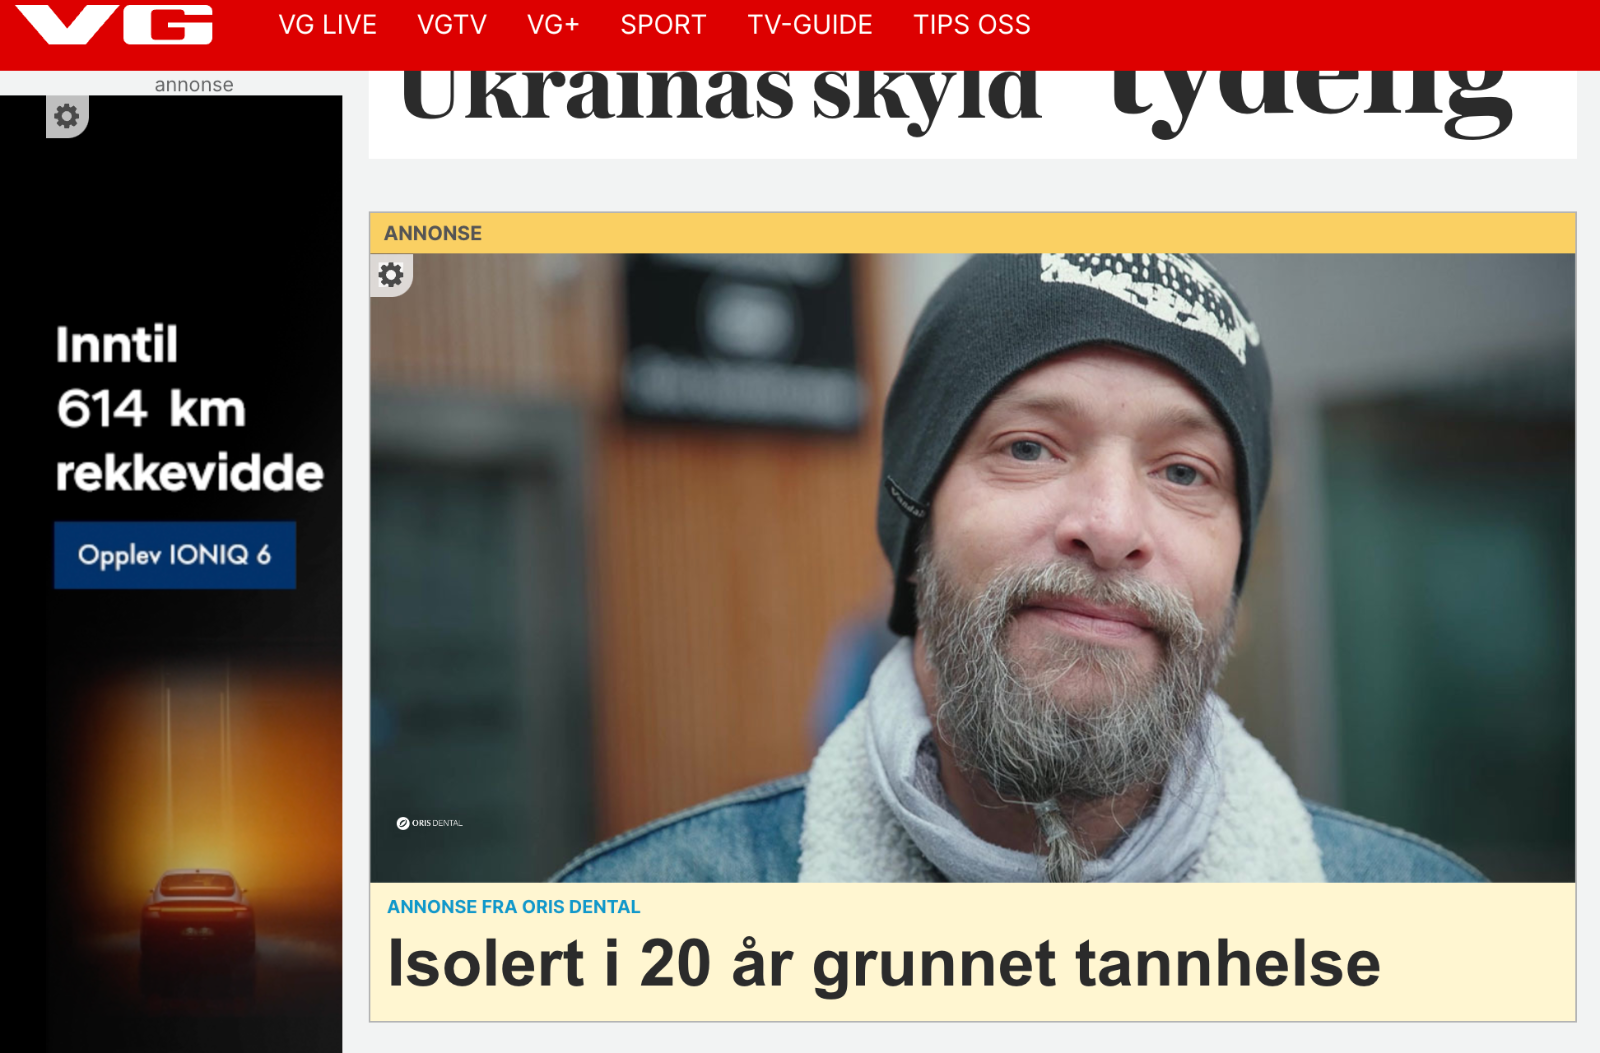Open ad settings gear on Hyundai ad
This screenshot has height=1053, width=1600.
point(67,116)
